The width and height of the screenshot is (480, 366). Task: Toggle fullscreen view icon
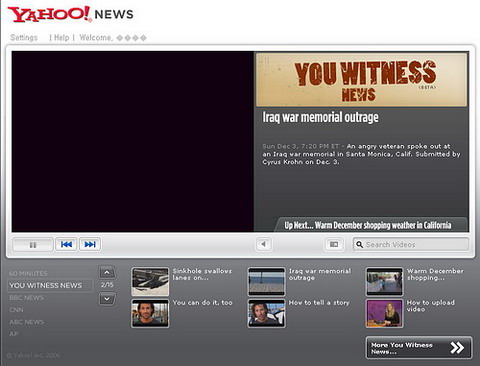334,244
